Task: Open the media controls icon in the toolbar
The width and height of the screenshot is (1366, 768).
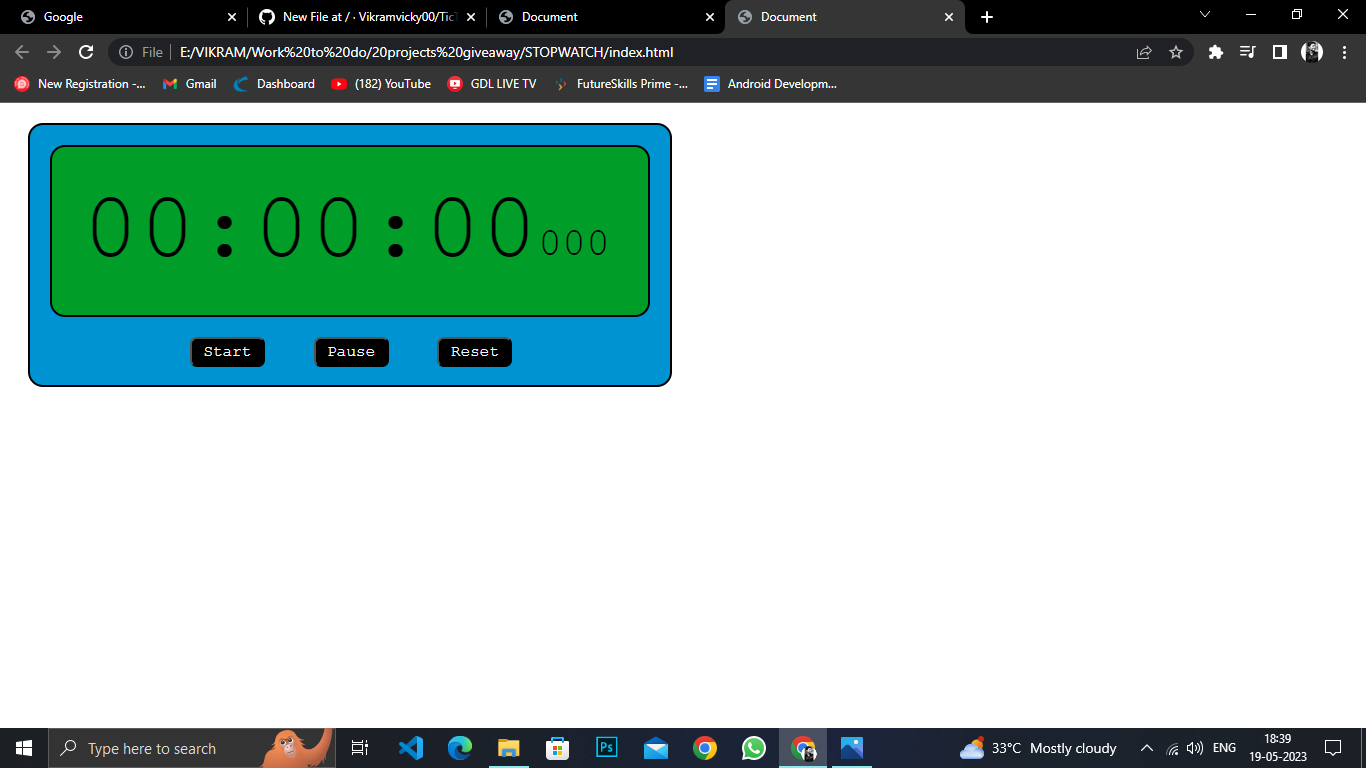Action: click(x=1247, y=52)
